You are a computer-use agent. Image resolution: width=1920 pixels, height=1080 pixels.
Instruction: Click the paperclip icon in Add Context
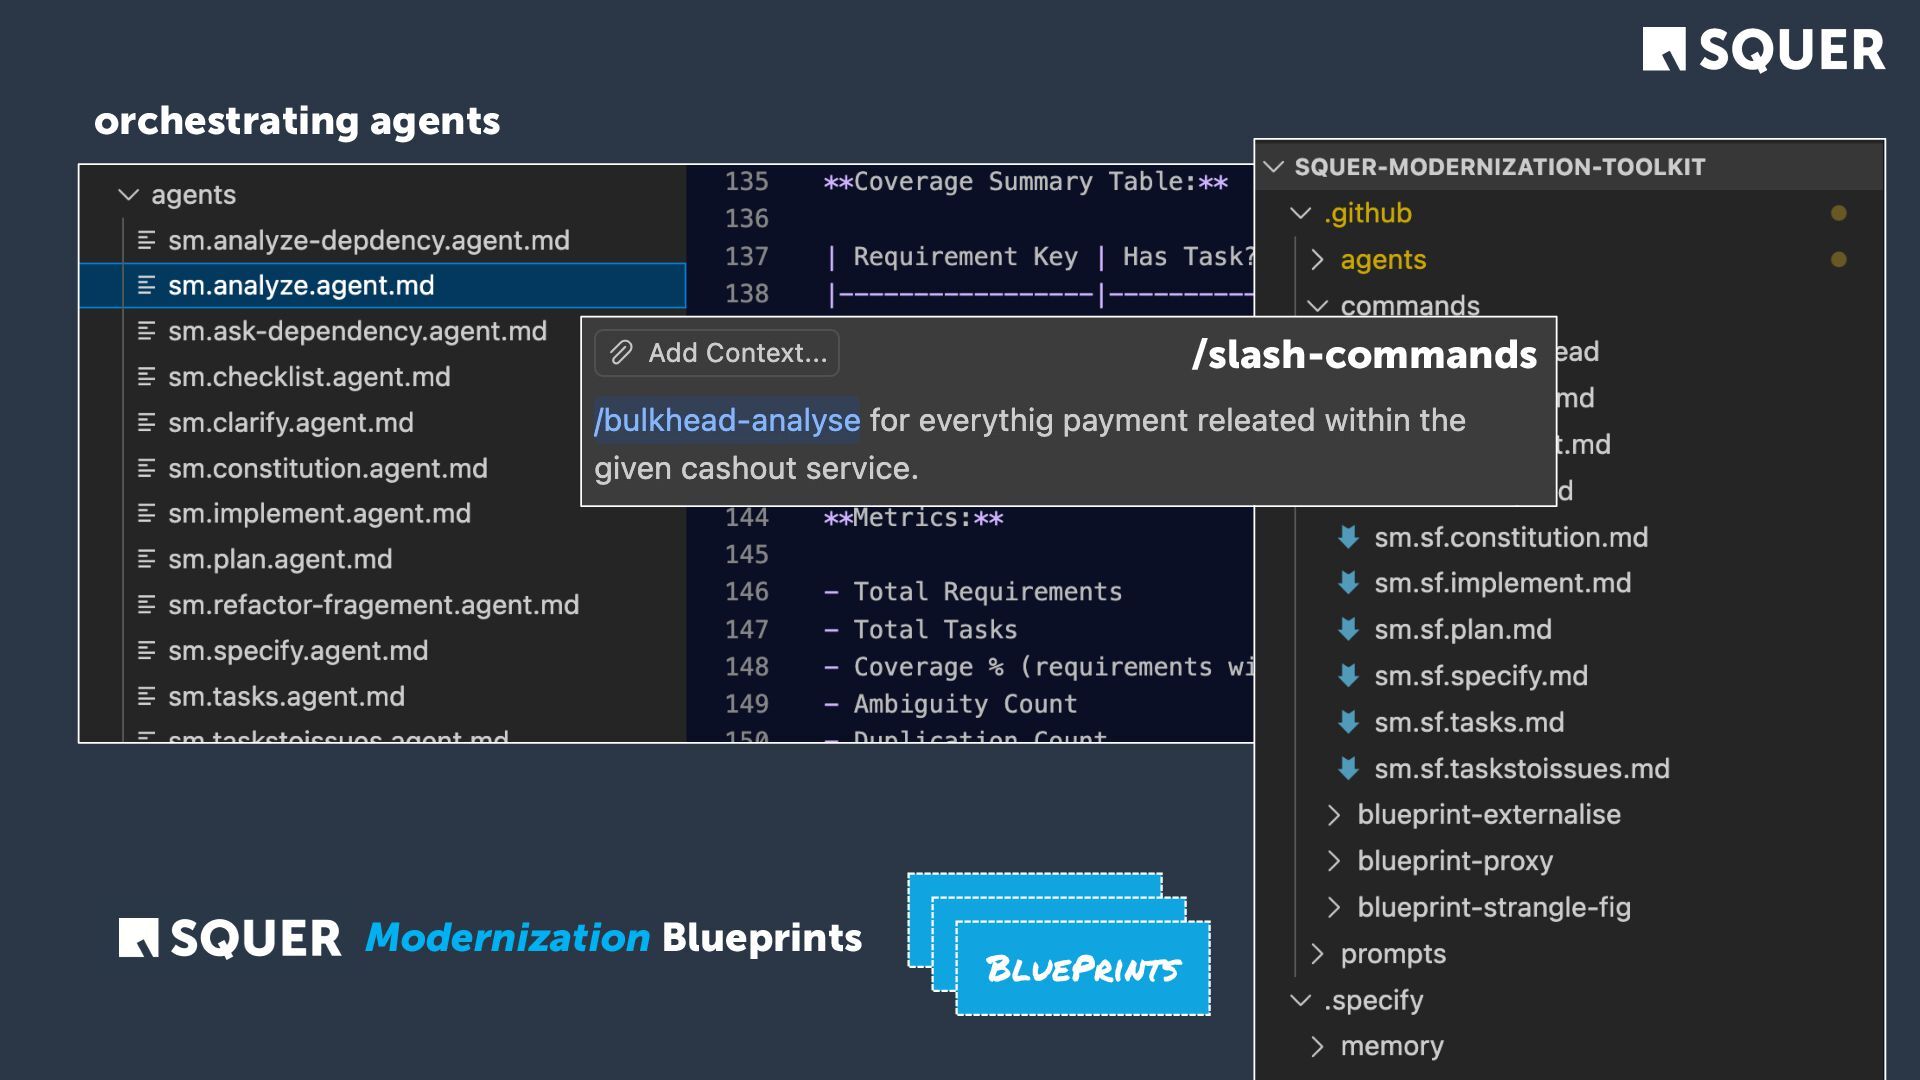[x=621, y=353]
